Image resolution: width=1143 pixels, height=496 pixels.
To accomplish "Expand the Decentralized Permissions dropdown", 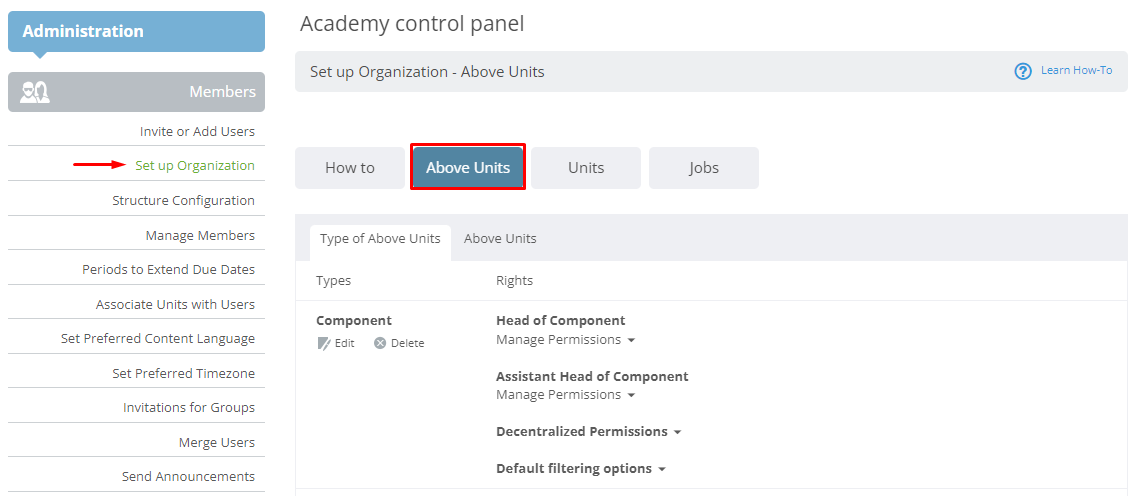I will point(588,432).
